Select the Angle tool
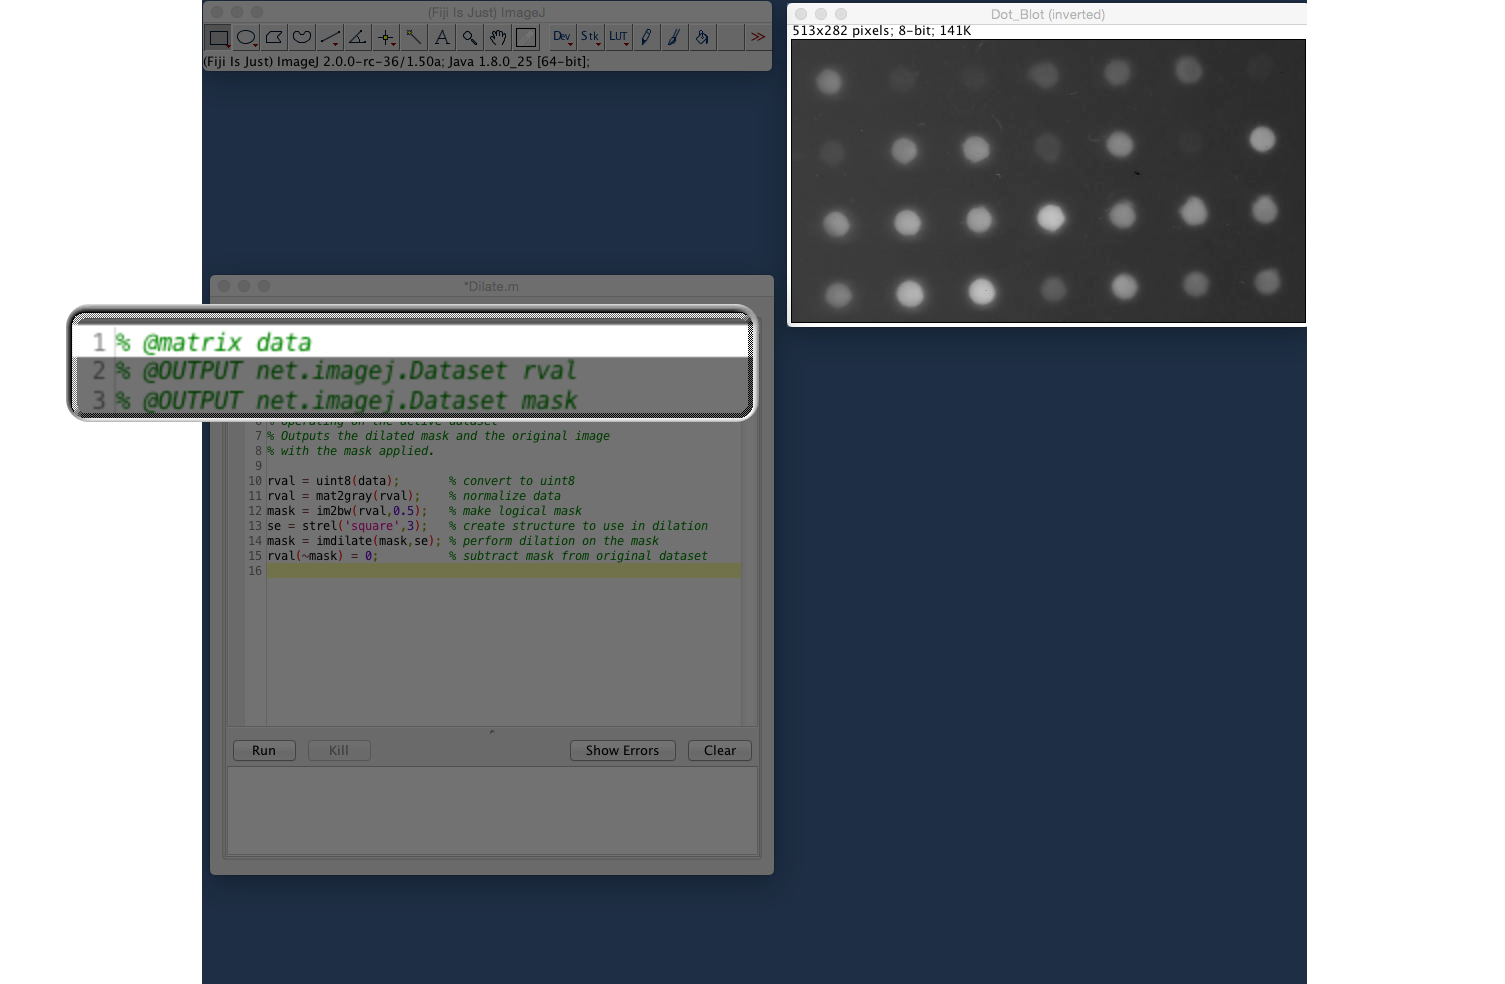Image resolution: width=1505 pixels, height=984 pixels. tap(358, 38)
